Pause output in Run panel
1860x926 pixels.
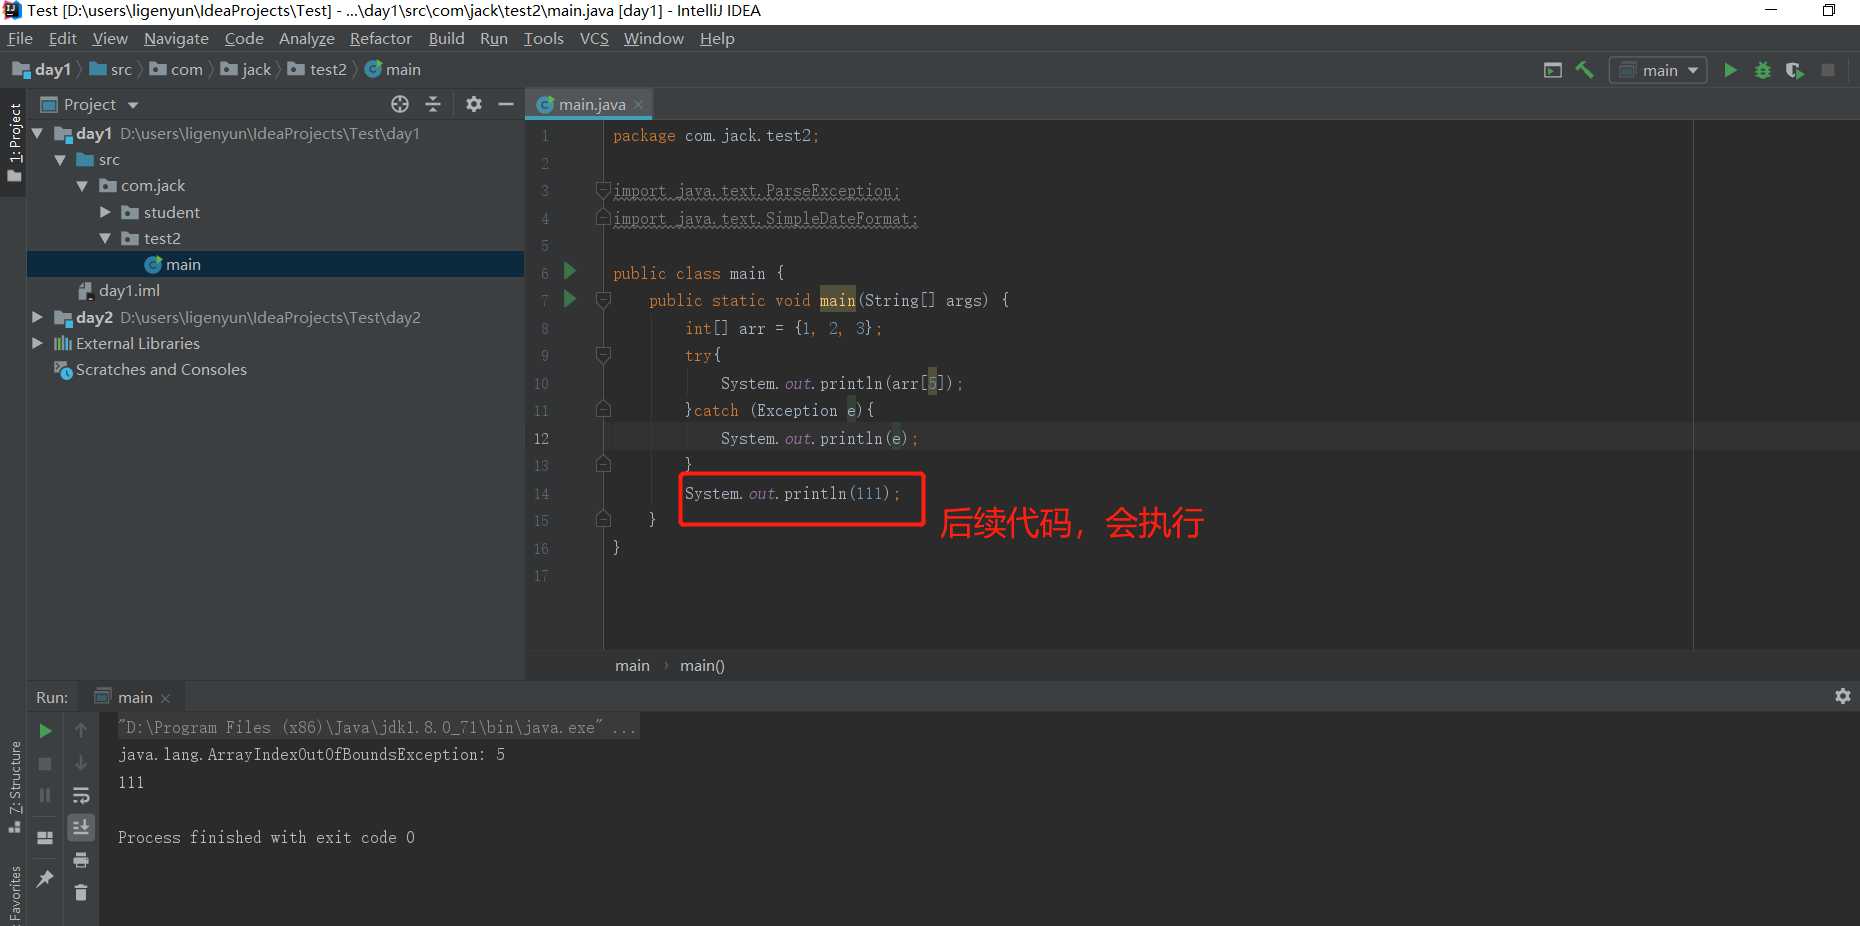pos(45,795)
